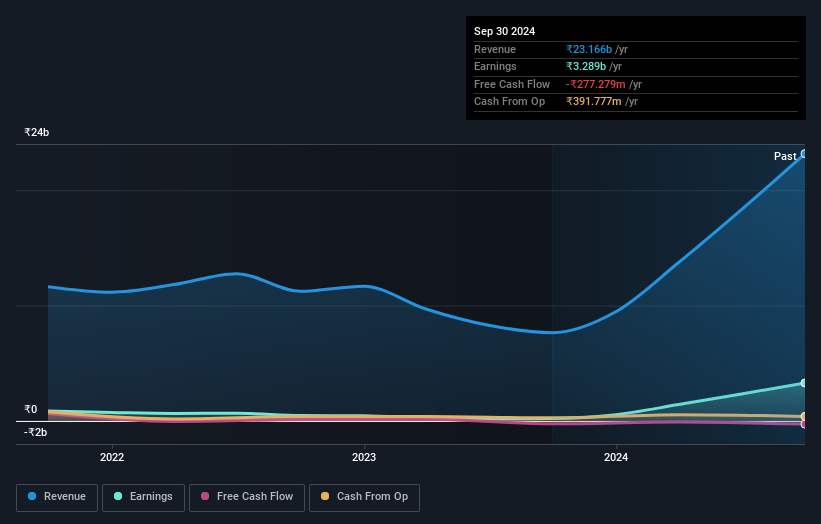
Task: Click the Earnings end-point marker on chart
Action: 804,383
